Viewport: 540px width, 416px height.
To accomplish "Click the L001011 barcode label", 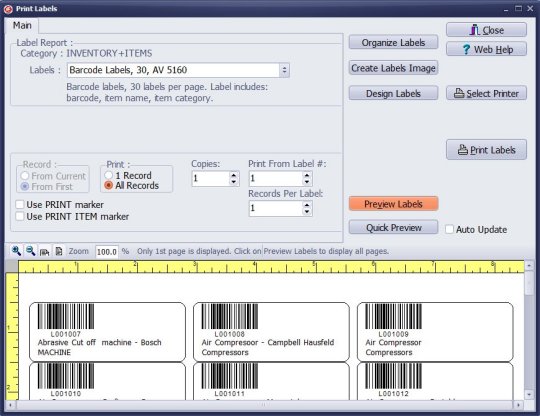I will [x=271, y=381].
